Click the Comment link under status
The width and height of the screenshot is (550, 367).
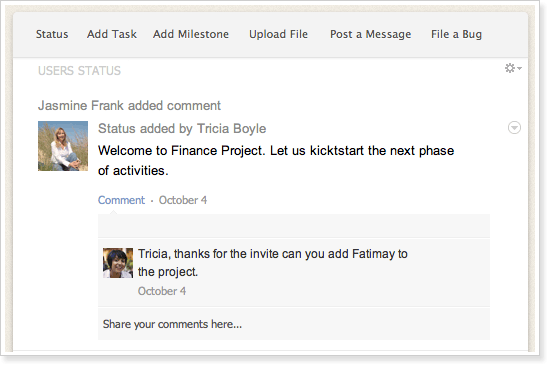coord(121,200)
